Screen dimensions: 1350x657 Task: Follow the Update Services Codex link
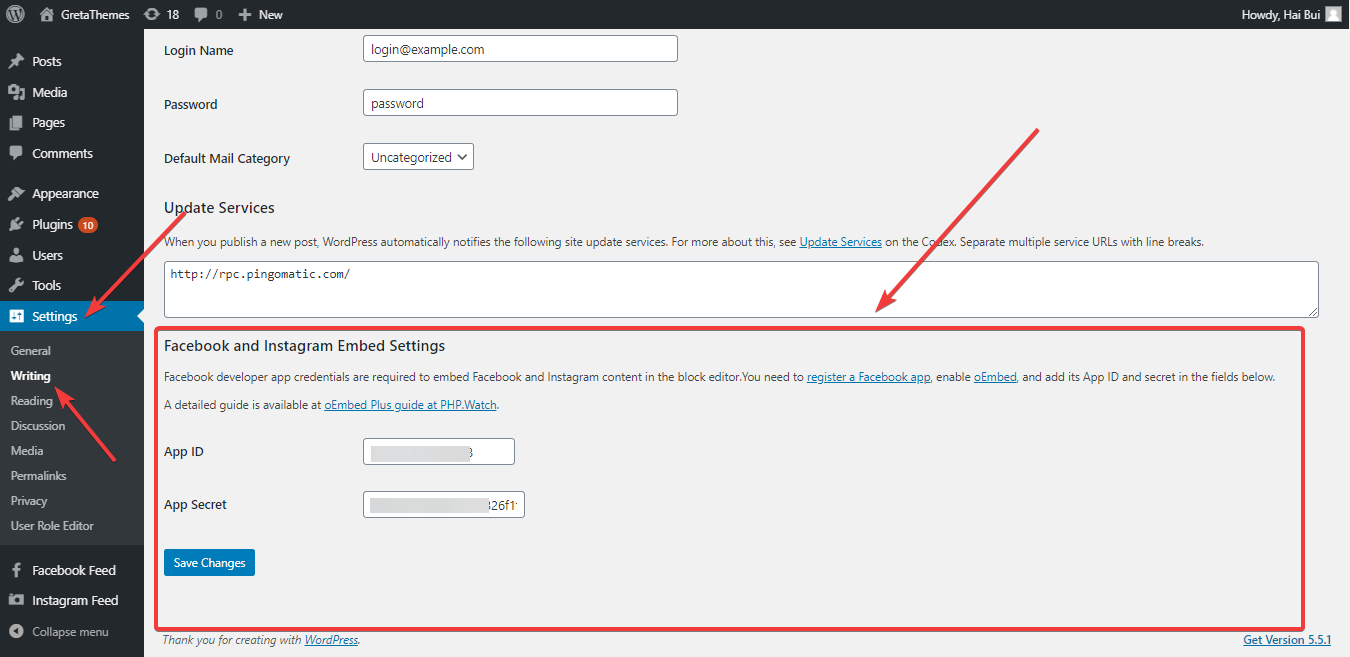click(x=841, y=242)
